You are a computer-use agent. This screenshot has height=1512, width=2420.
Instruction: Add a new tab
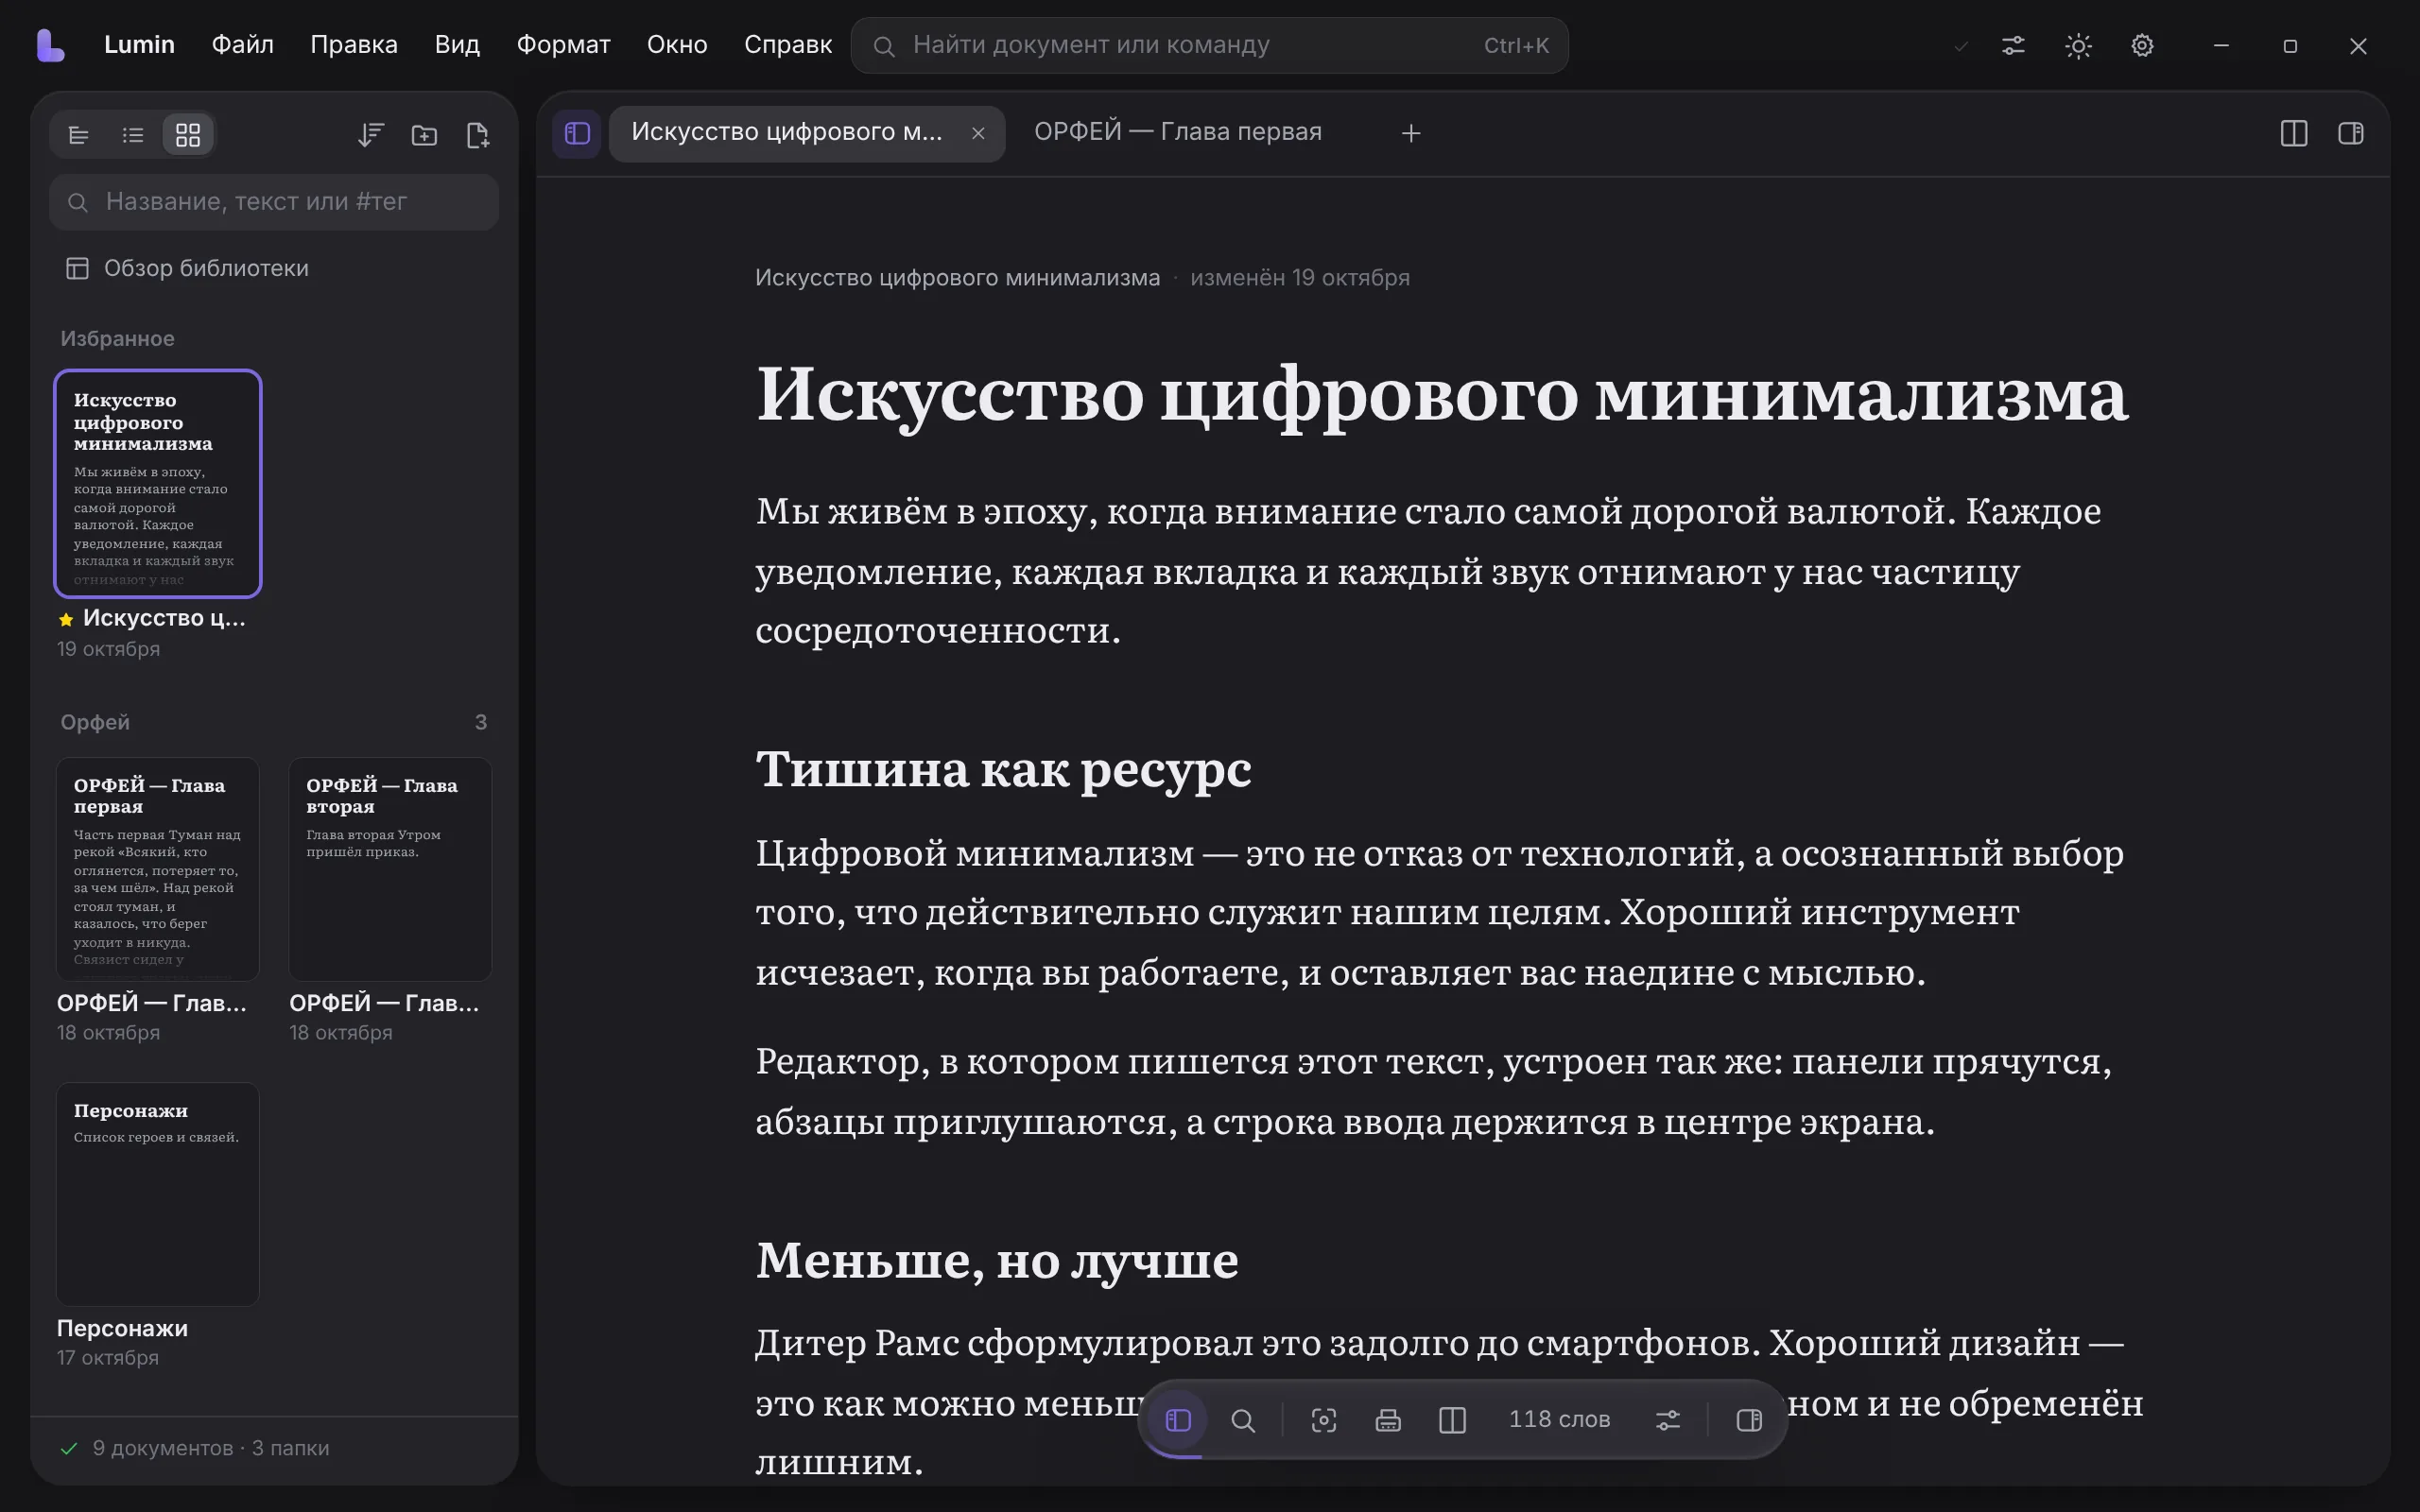tap(1411, 133)
